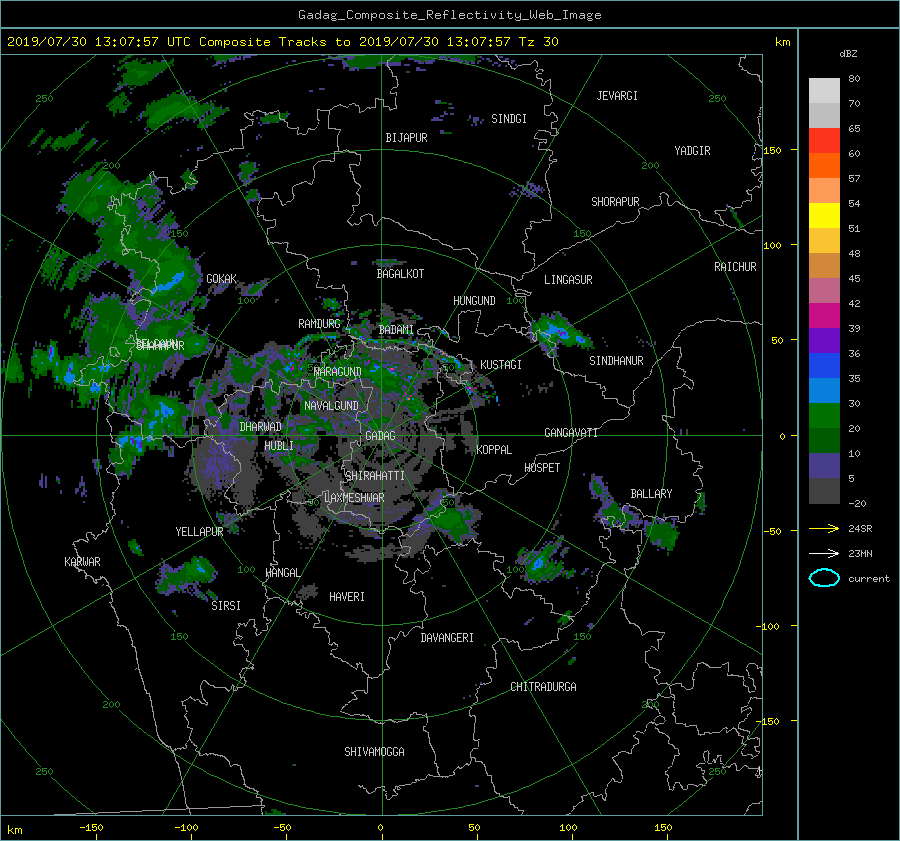Click the GADAG radar center label
This screenshot has width=900, height=841.
pos(381,436)
